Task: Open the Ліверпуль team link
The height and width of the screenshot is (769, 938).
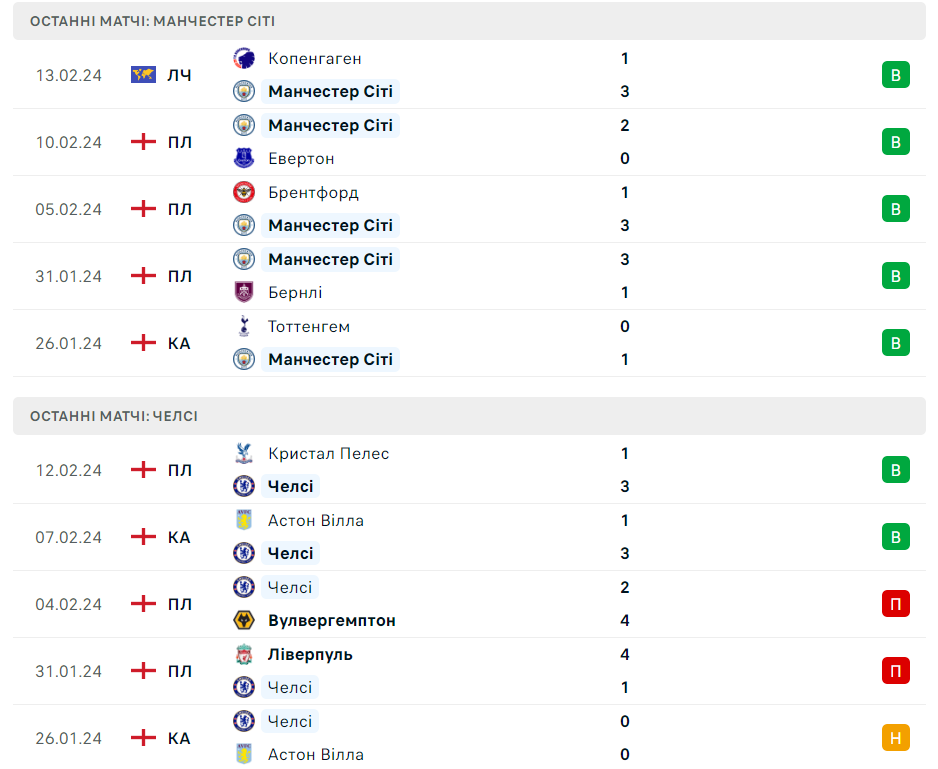Action: click(x=310, y=654)
